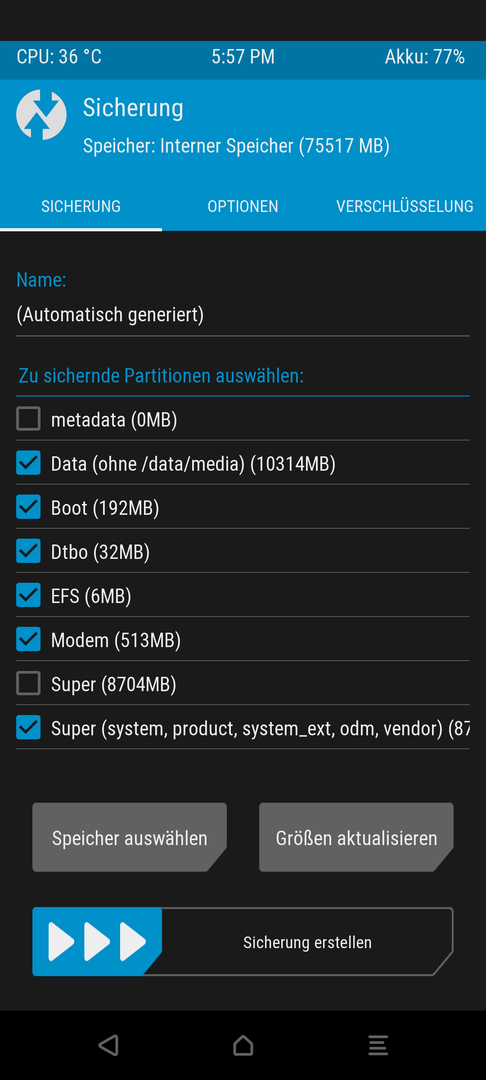Select the SICHERUNG tab

(x=81, y=206)
